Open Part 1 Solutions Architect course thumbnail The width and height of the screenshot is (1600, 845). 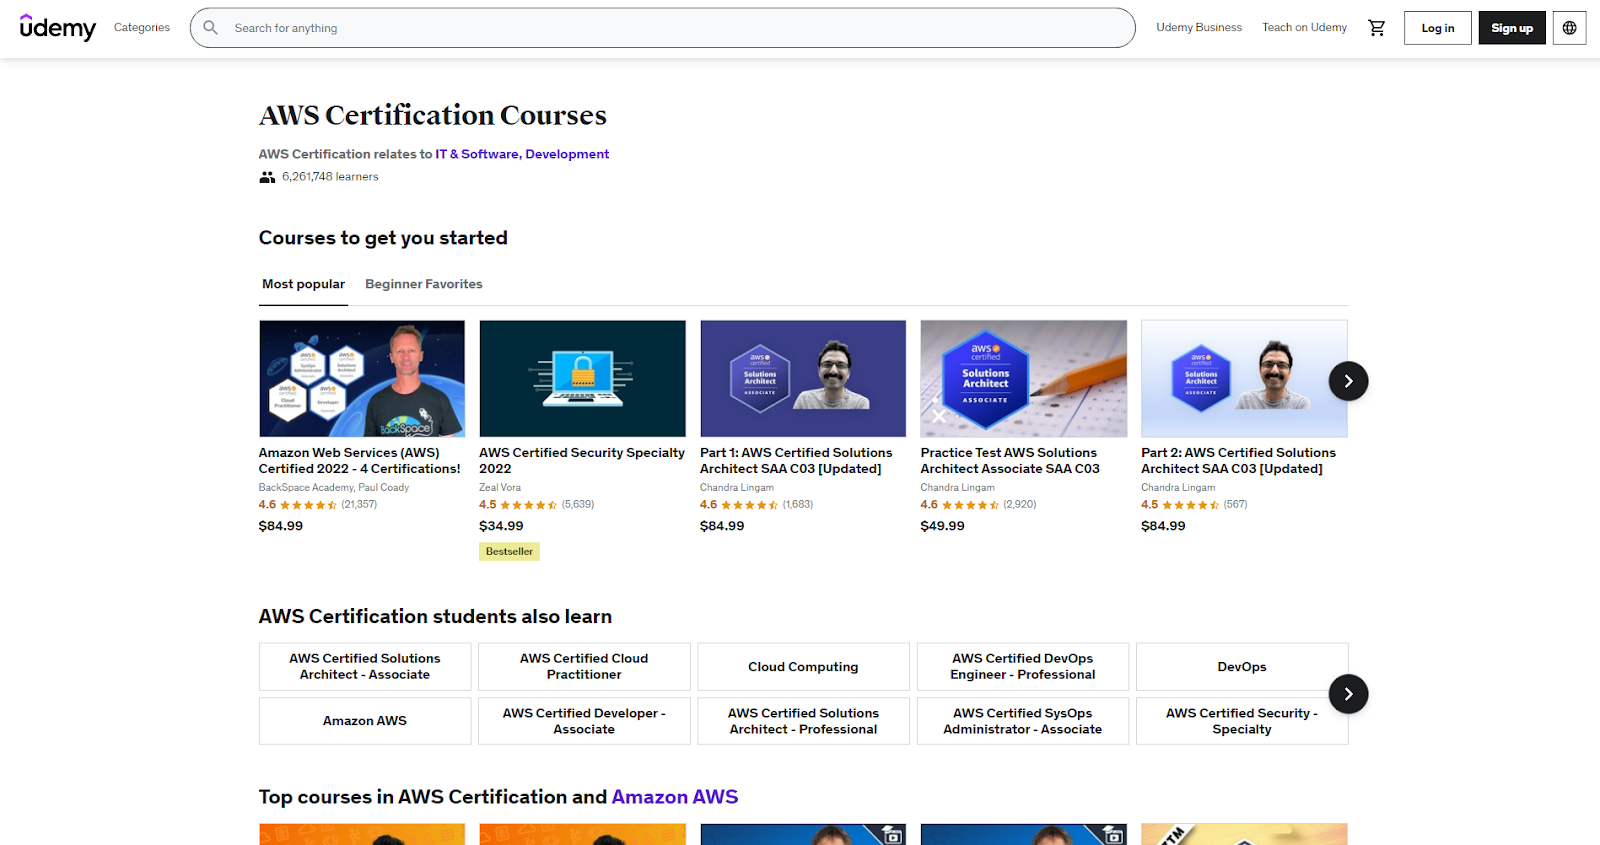click(803, 378)
